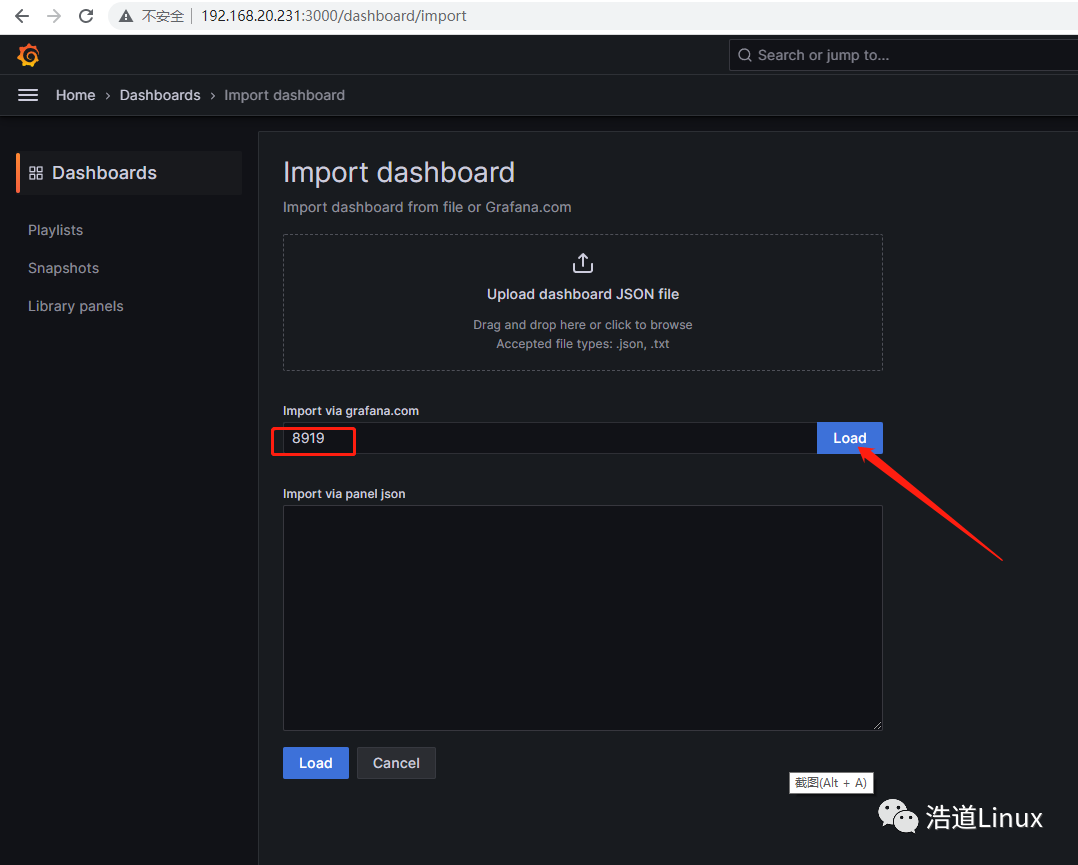This screenshot has height=865, width=1078.
Task: Click the Import dashboard breadcrumb
Action: click(x=285, y=95)
